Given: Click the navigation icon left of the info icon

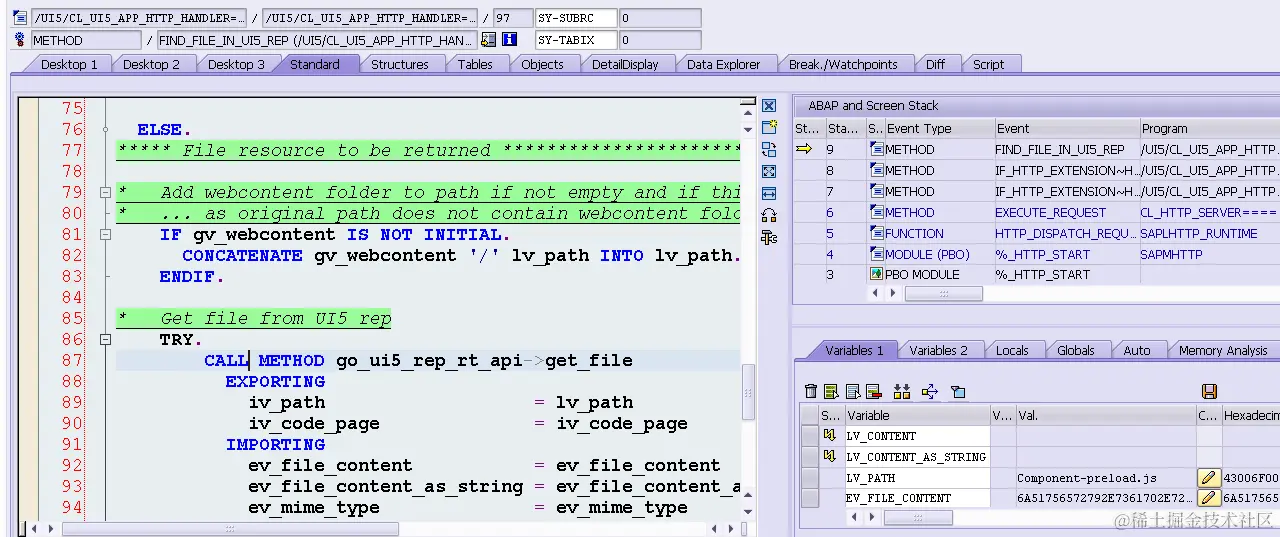Looking at the screenshot, I should pyautogui.click(x=488, y=40).
